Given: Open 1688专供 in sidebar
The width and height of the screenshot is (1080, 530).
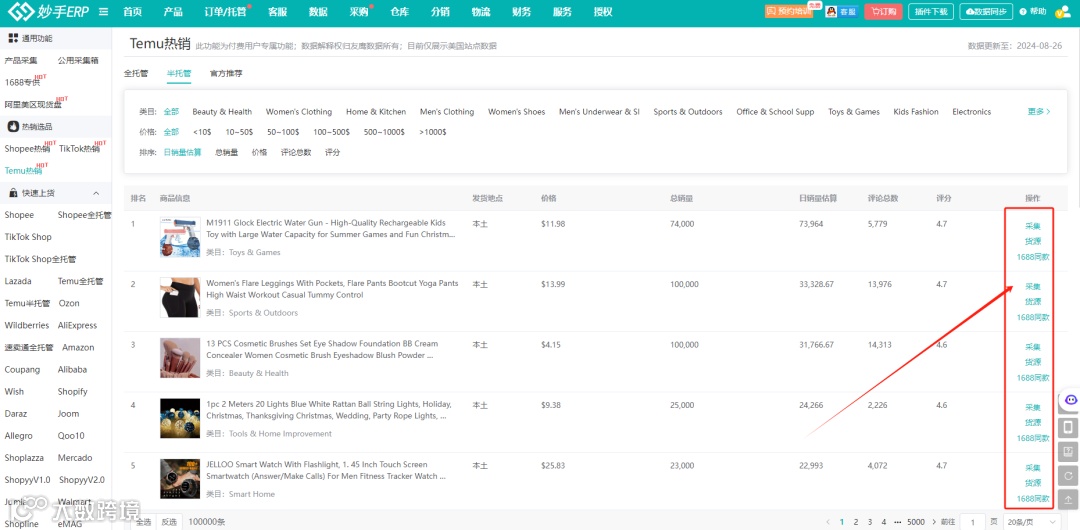Looking at the screenshot, I should point(23,83).
